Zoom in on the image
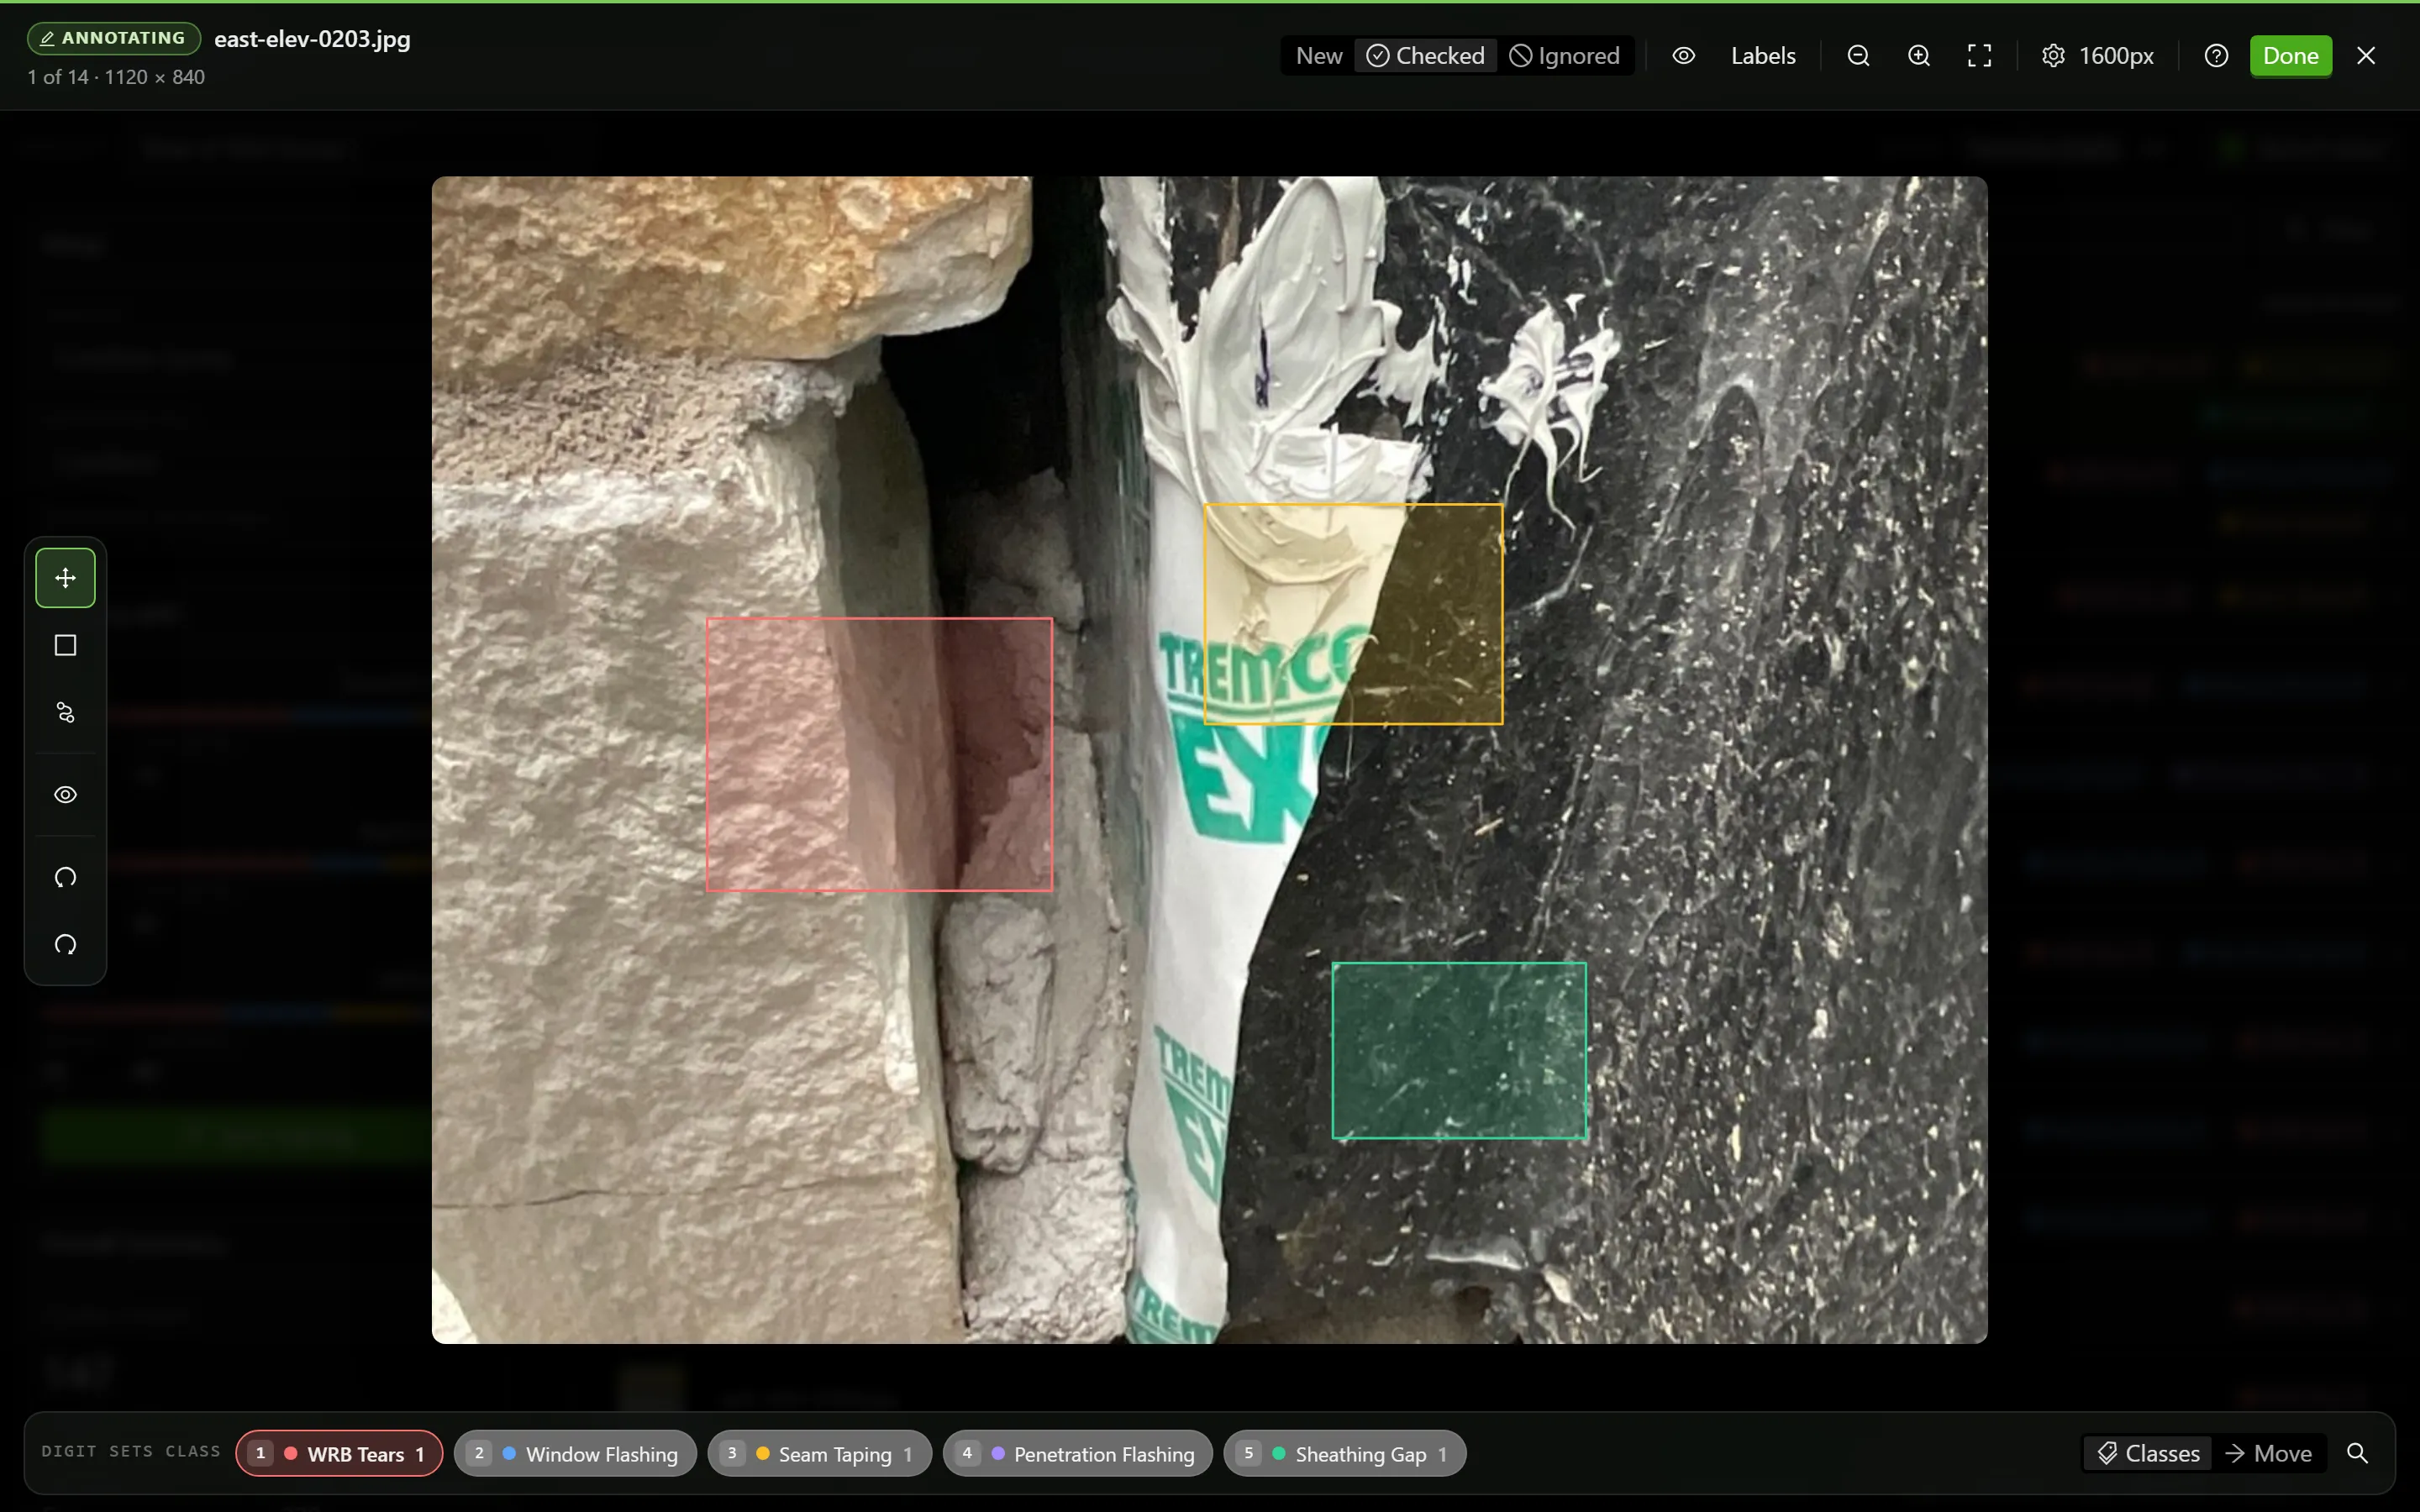Image resolution: width=2420 pixels, height=1512 pixels. tap(1918, 56)
